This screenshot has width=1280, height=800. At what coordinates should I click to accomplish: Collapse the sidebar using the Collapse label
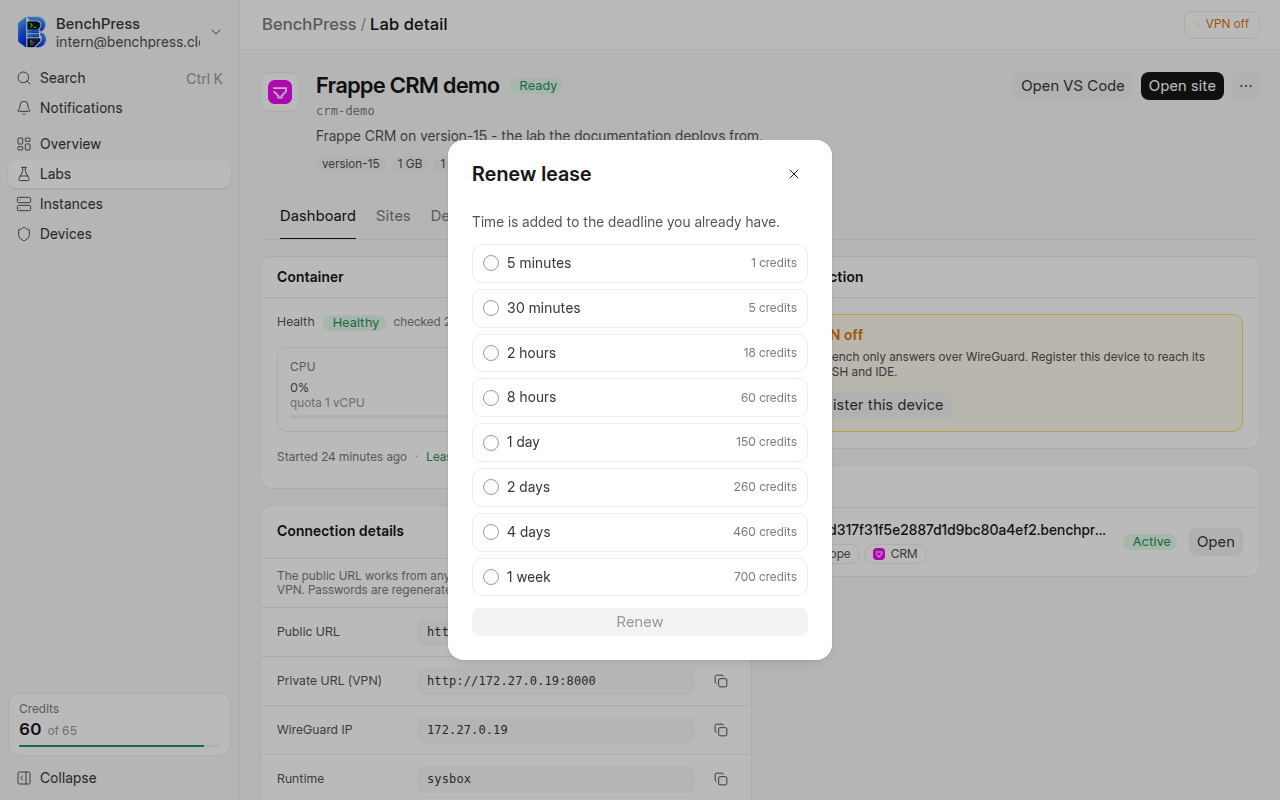click(68, 778)
